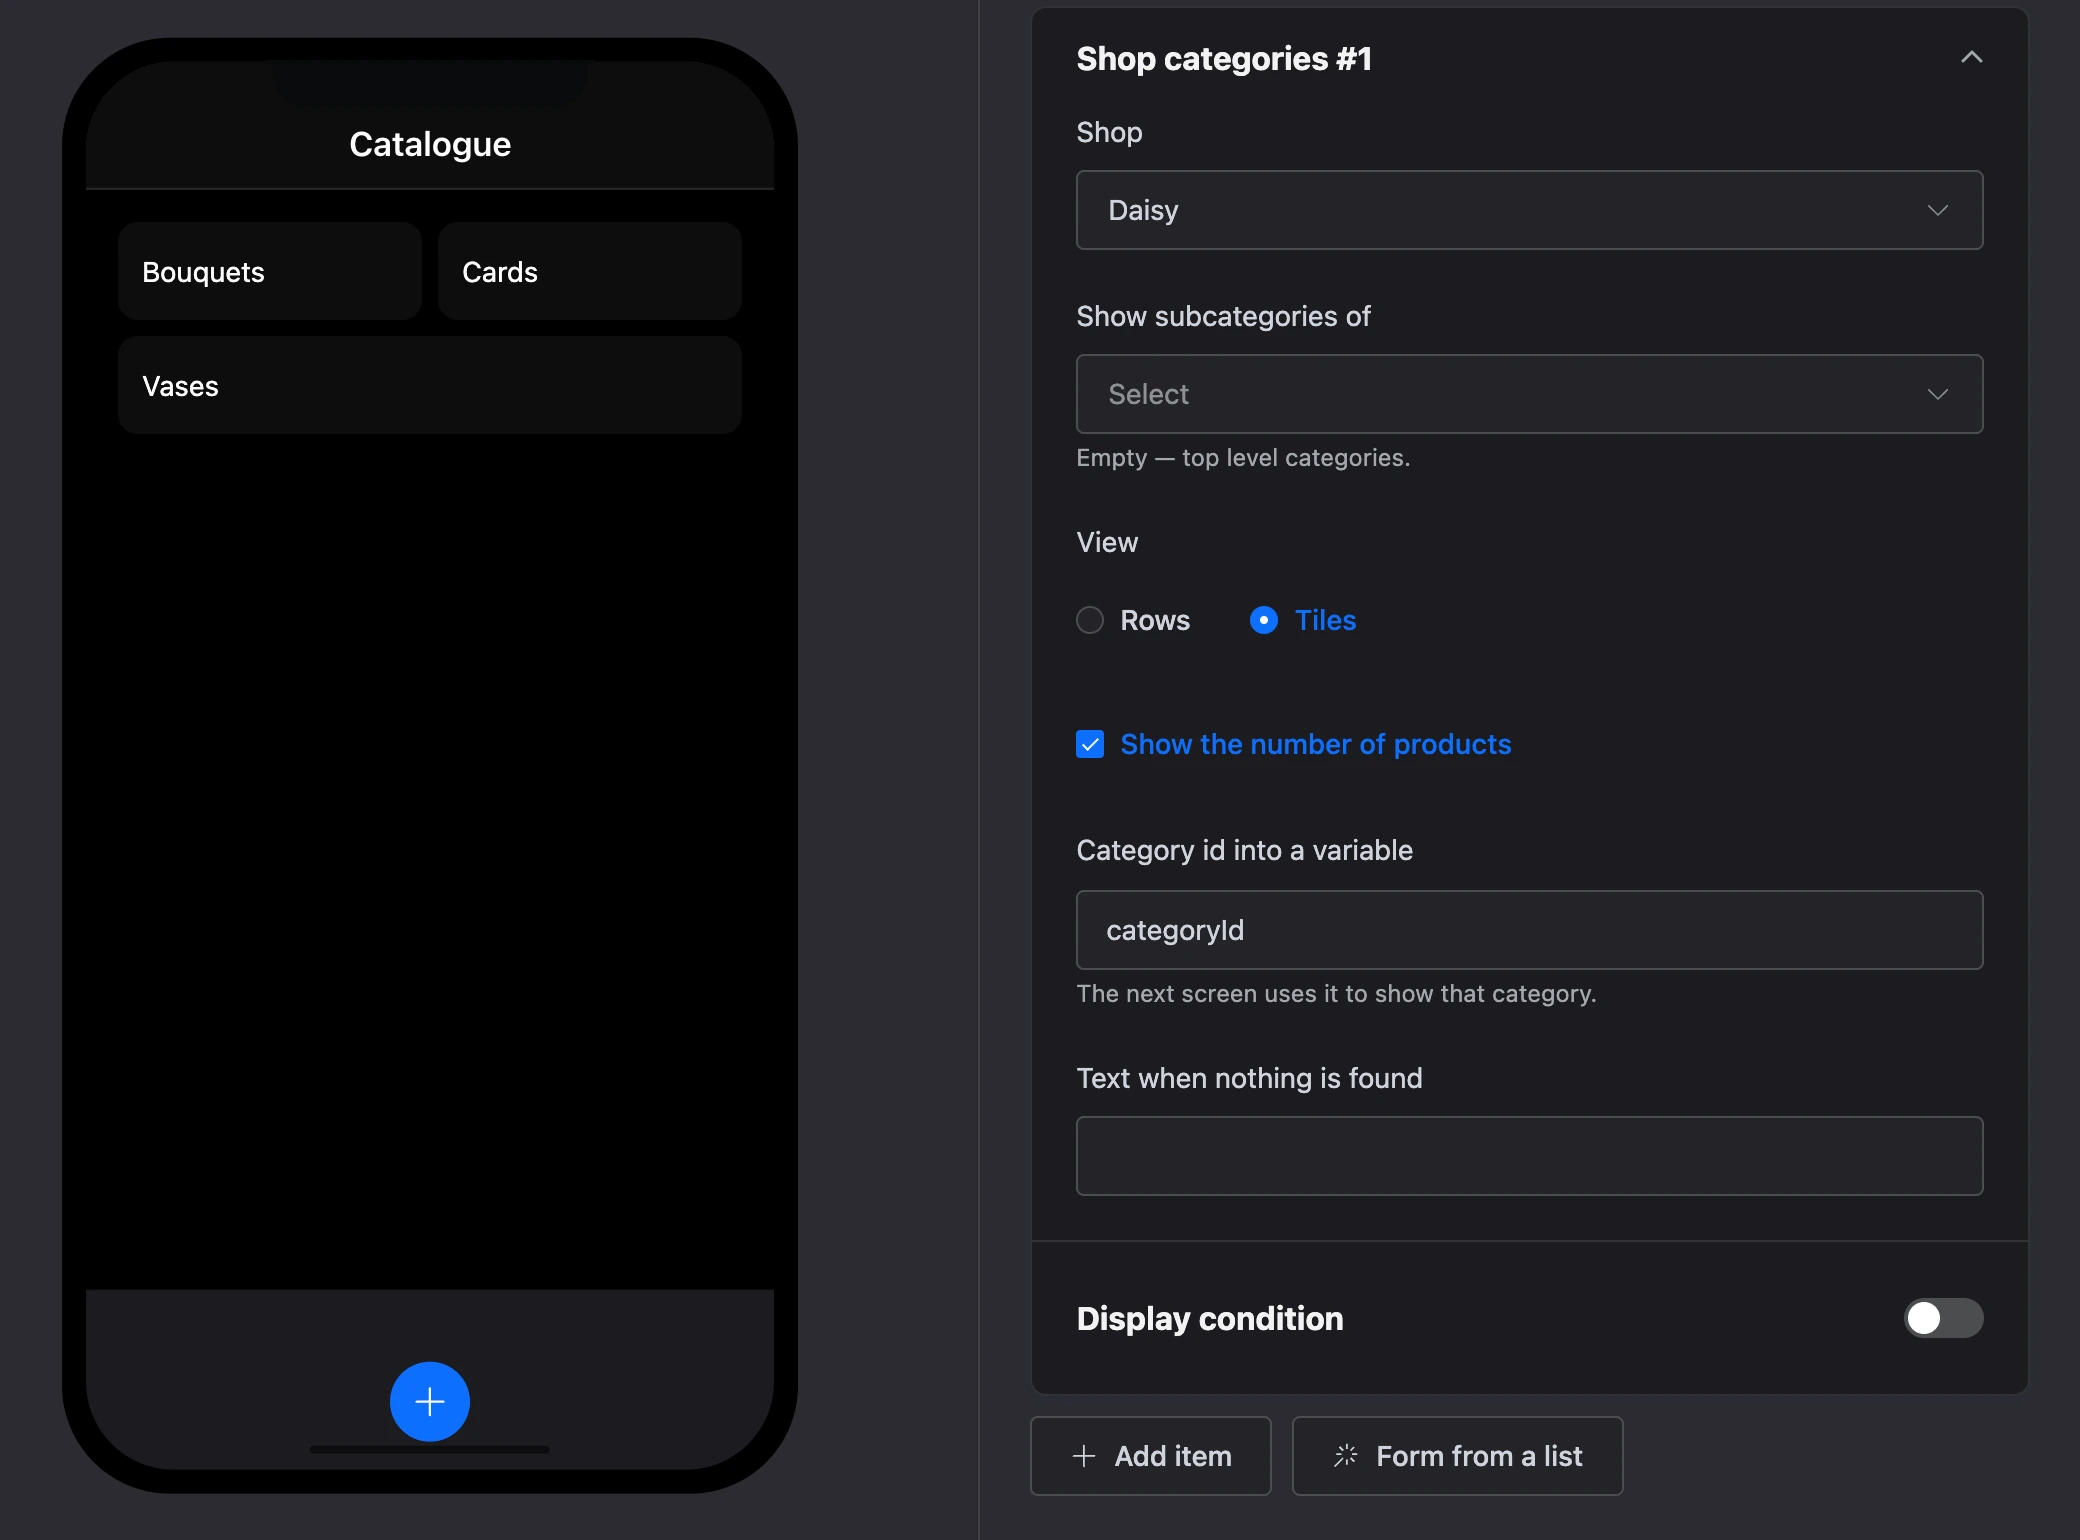Click the Add item button
Viewport: 2080px width, 1540px height.
[1151, 1456]
